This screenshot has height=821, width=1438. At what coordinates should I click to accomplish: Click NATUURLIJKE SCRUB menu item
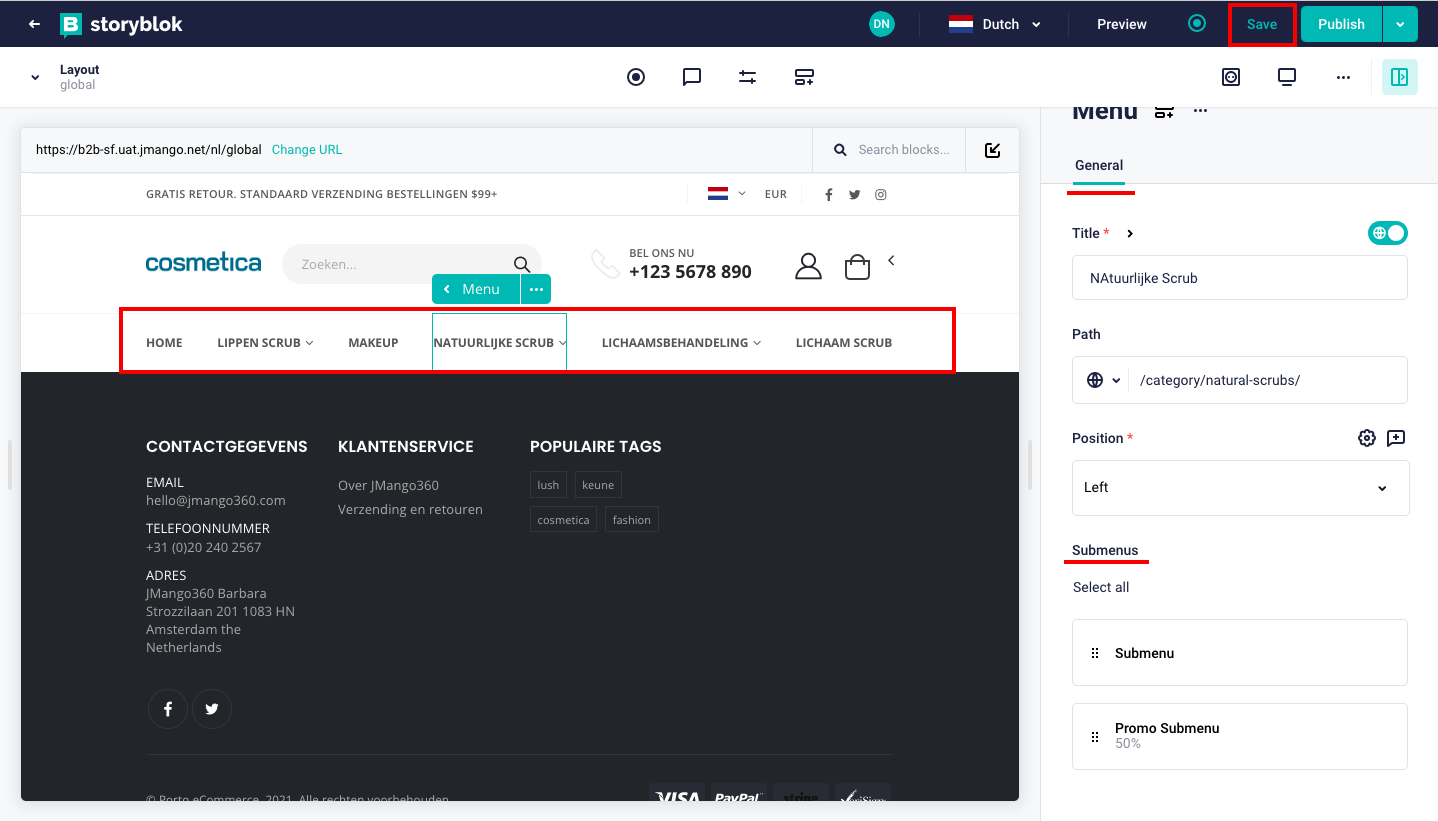(x=494, y=343)
